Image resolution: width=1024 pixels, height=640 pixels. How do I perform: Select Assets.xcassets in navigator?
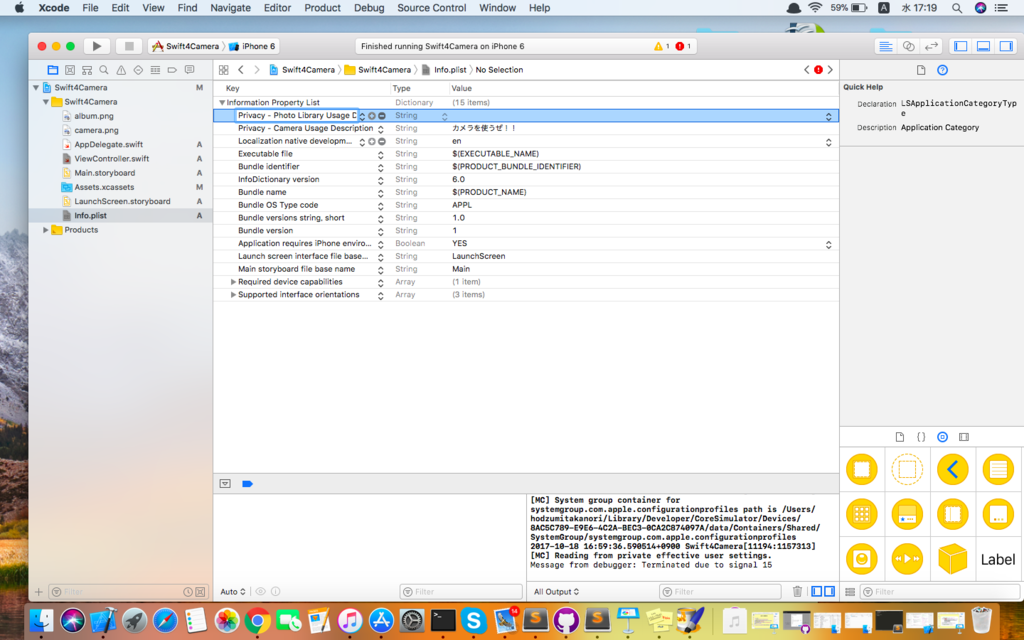(104, 187)
